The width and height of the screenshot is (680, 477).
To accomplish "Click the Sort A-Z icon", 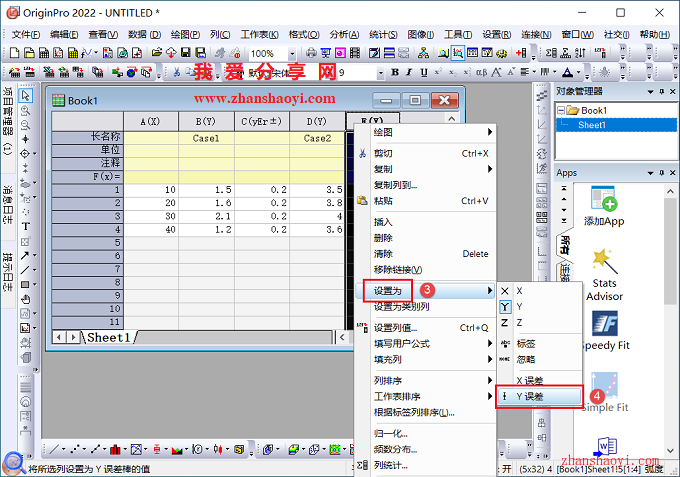I will click(580, 53).
